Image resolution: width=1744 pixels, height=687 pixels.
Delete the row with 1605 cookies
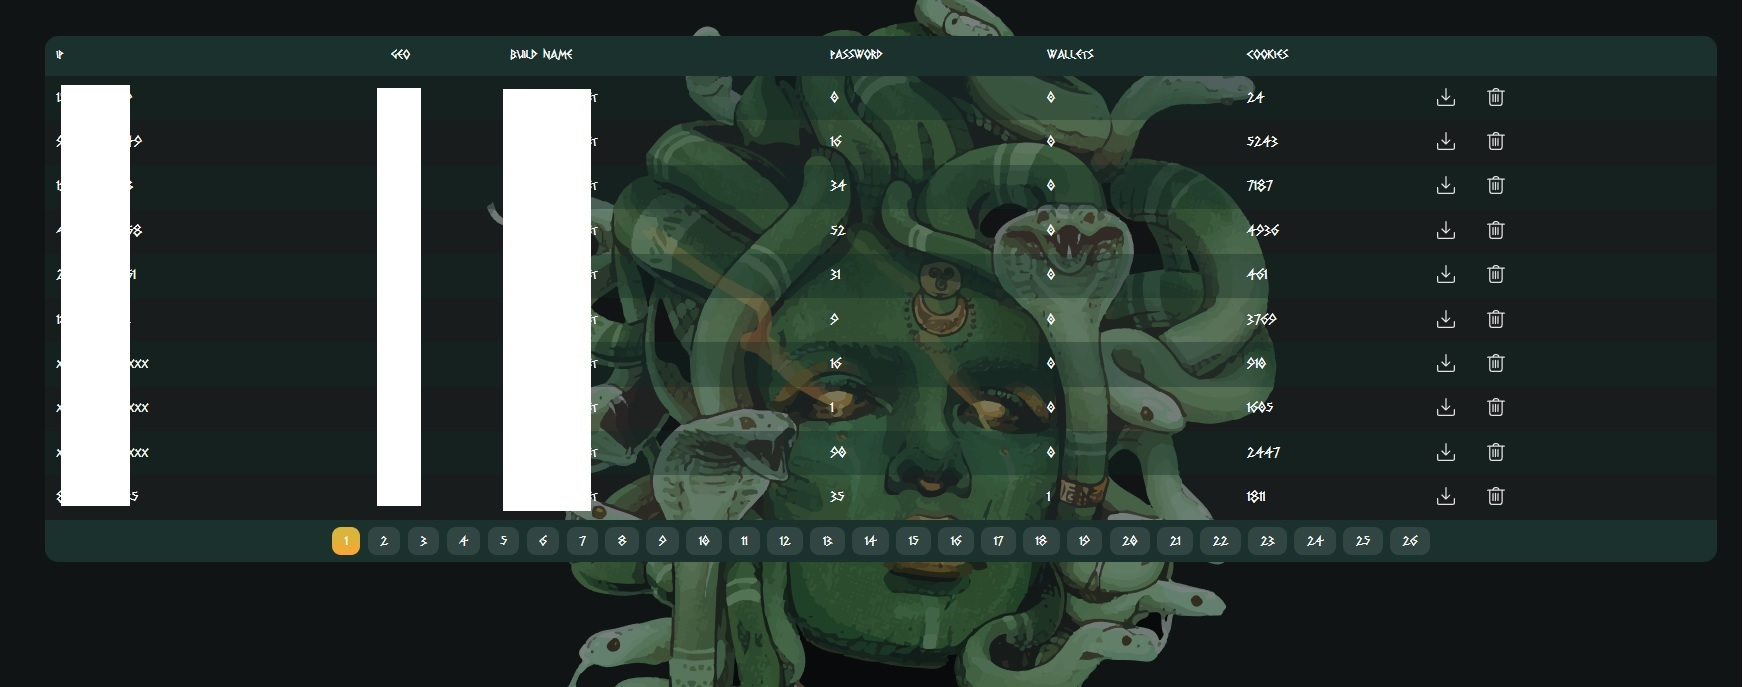point(1495,407)
